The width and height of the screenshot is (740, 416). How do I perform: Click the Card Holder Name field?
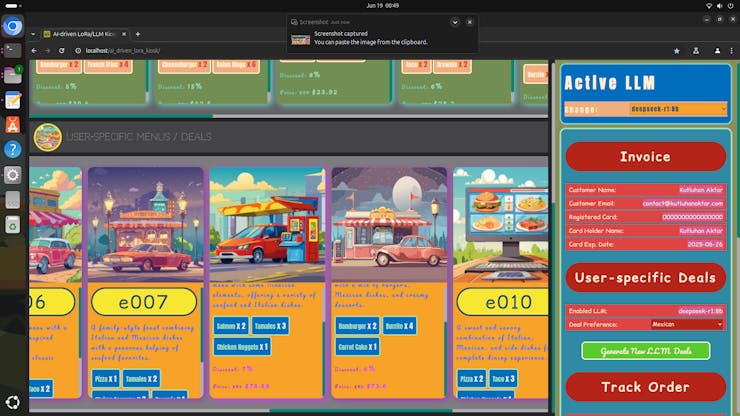(x=646, y=231)
